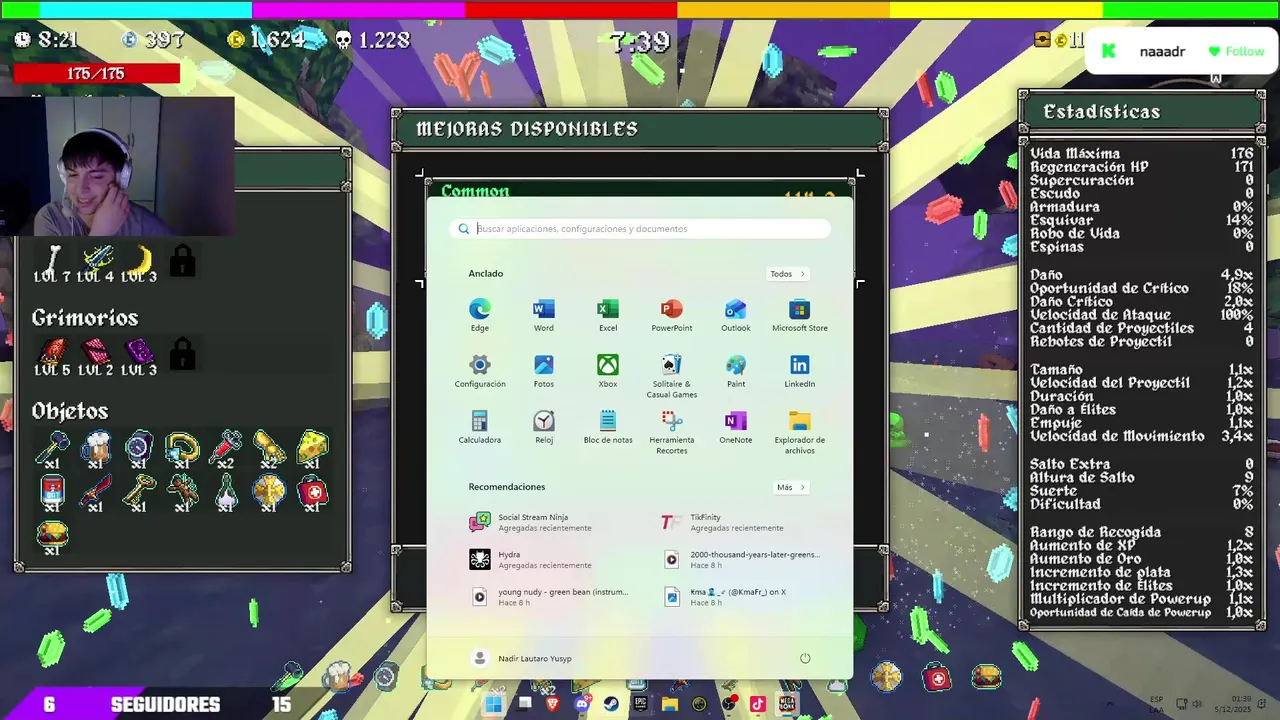Open the TikTok taskbar icon
The width and height of the screenshot is (1280, 720).
click(758, 704)
